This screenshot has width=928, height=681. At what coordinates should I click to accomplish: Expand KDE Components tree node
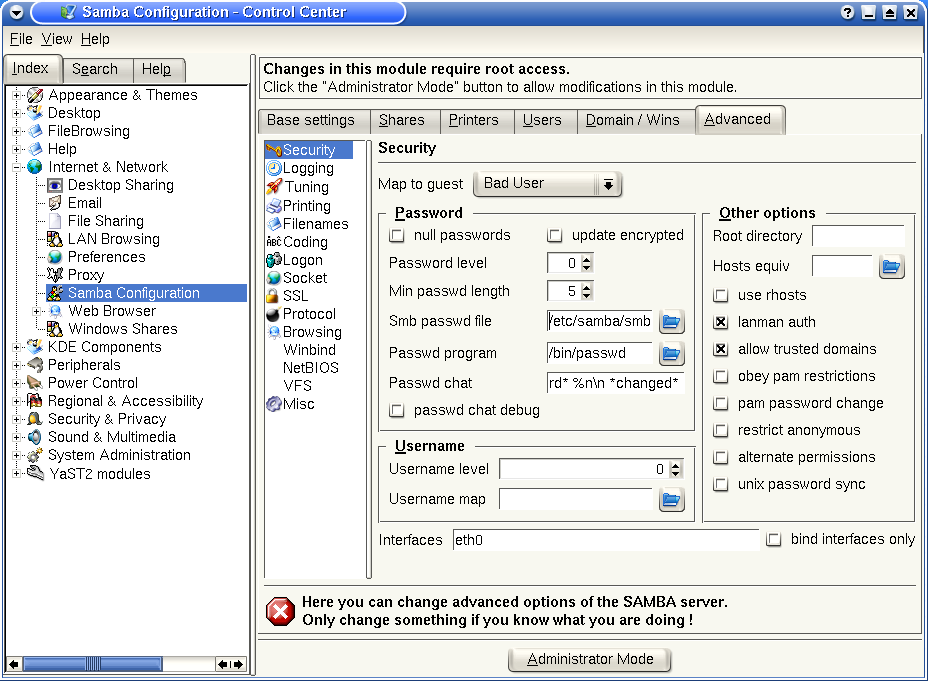tap(17, 347)
